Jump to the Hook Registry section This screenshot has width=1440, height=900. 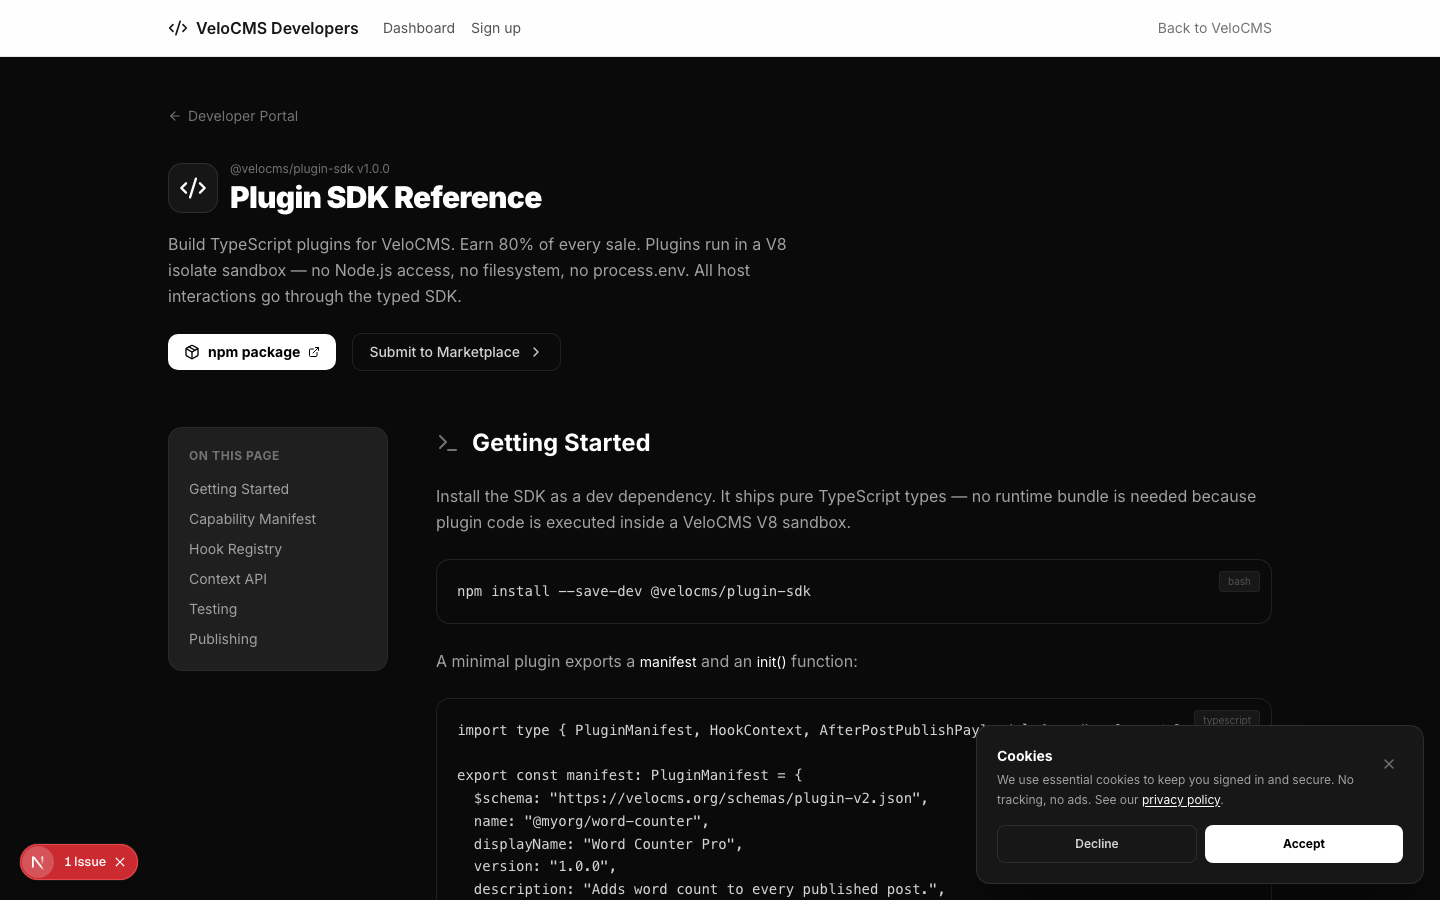coord(235,549)
